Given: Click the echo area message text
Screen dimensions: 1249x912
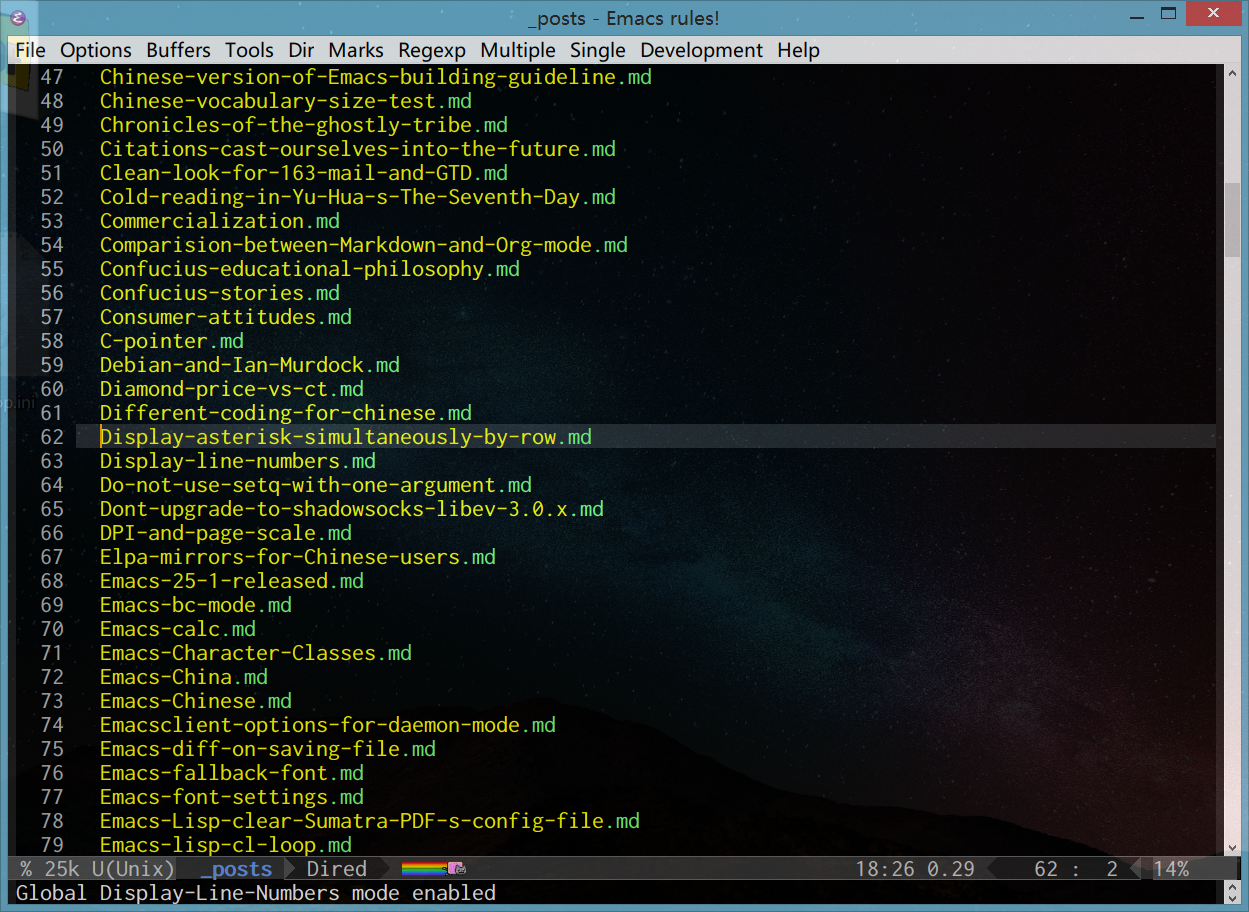Looking at the screenshot, I should 256,893.
